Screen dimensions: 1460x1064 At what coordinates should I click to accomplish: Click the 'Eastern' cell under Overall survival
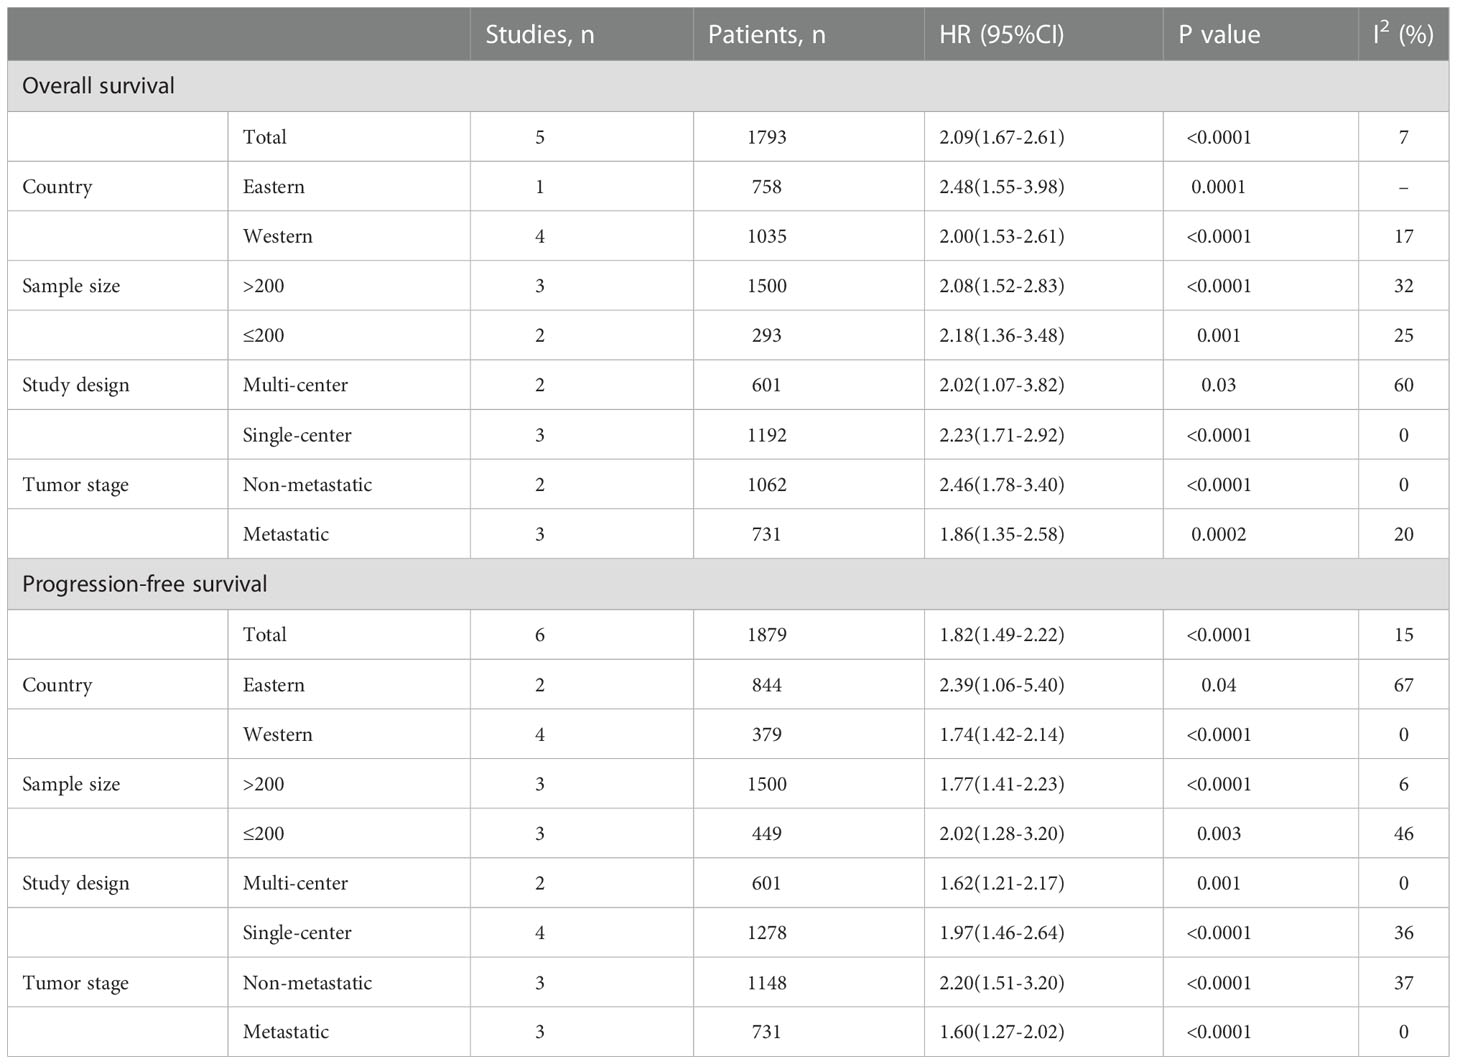click(x=273, y=187)
